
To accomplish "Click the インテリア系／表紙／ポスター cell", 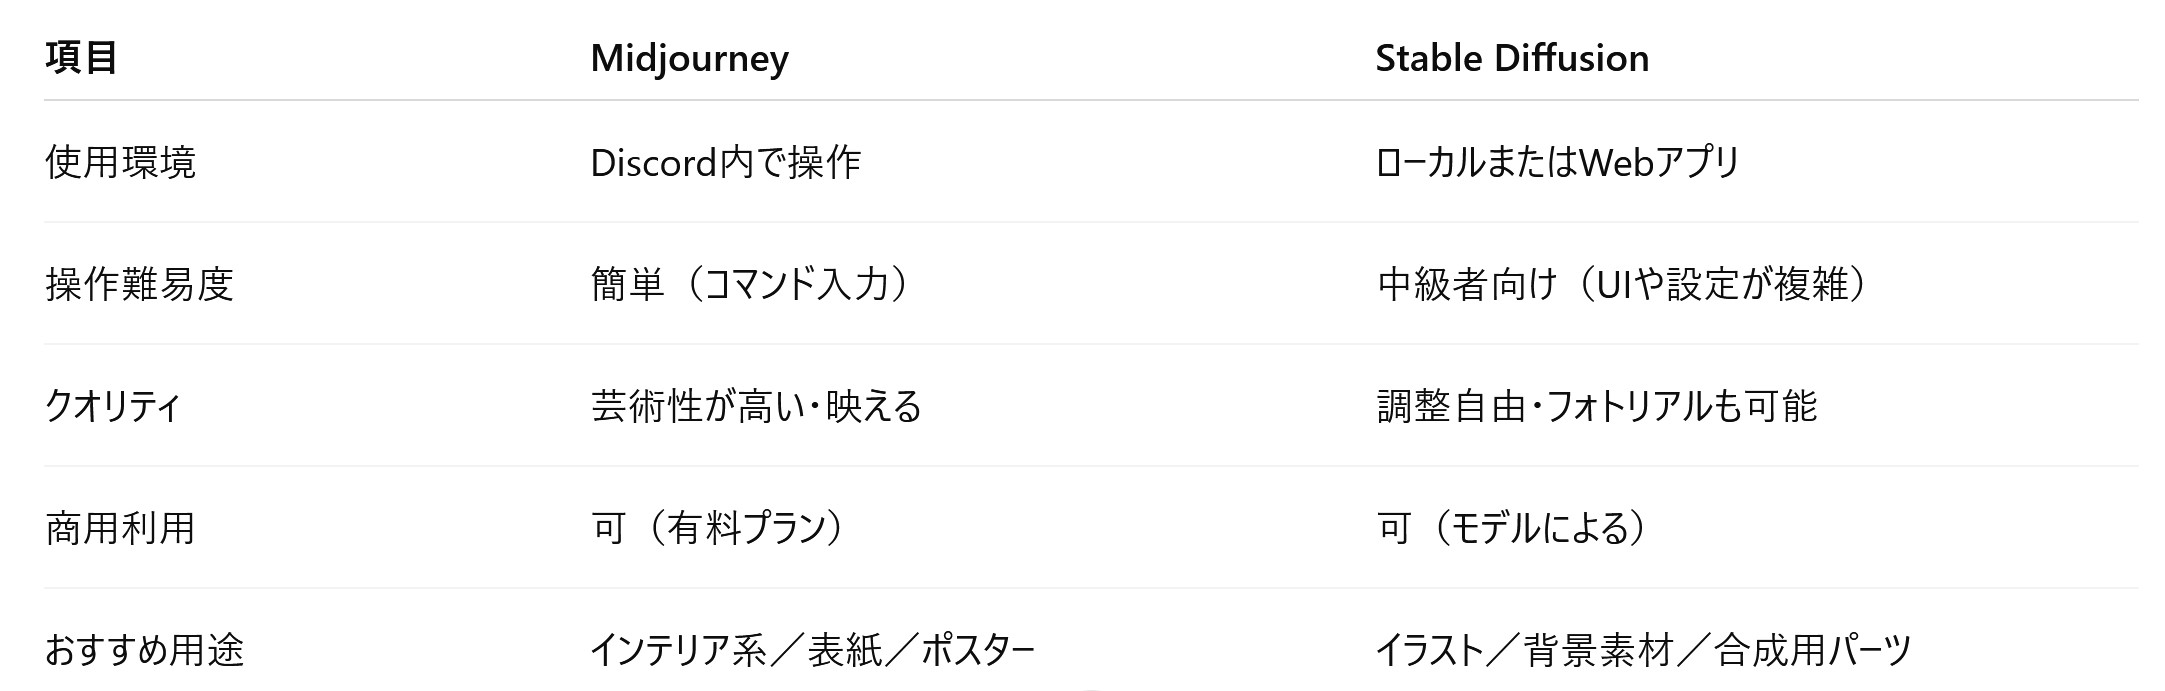I will 812,651.
